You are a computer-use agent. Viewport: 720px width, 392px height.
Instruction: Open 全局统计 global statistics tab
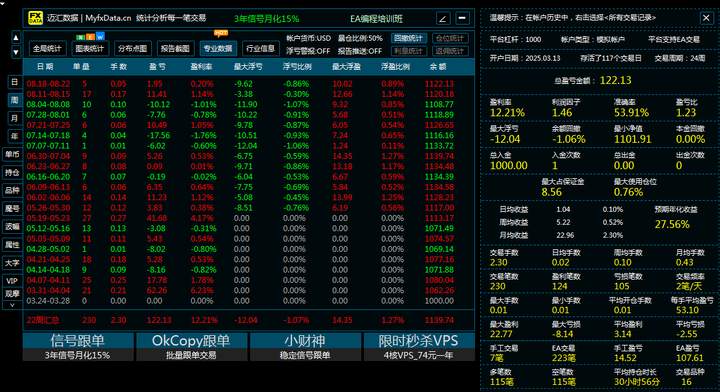[47, 48]
